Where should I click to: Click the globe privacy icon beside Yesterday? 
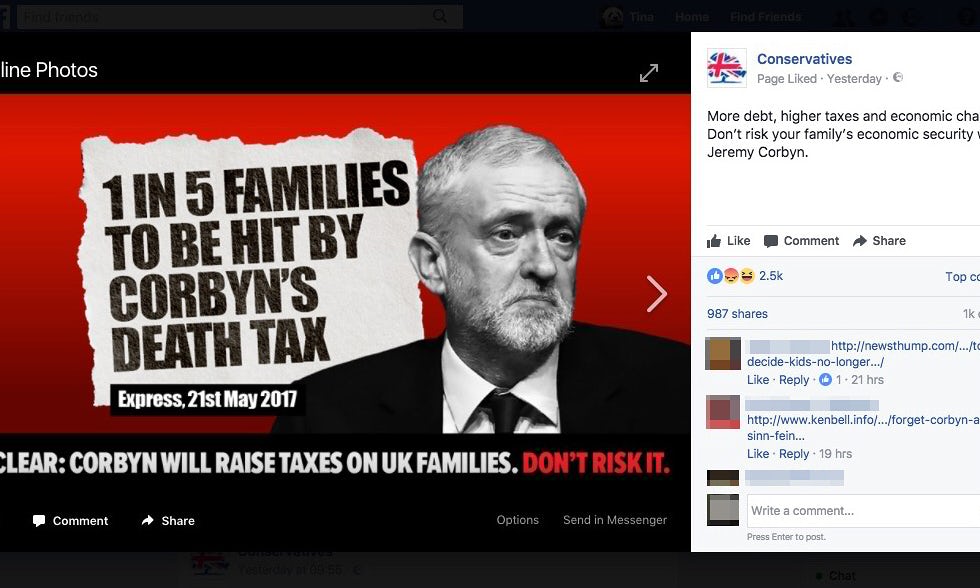(898, 77)
